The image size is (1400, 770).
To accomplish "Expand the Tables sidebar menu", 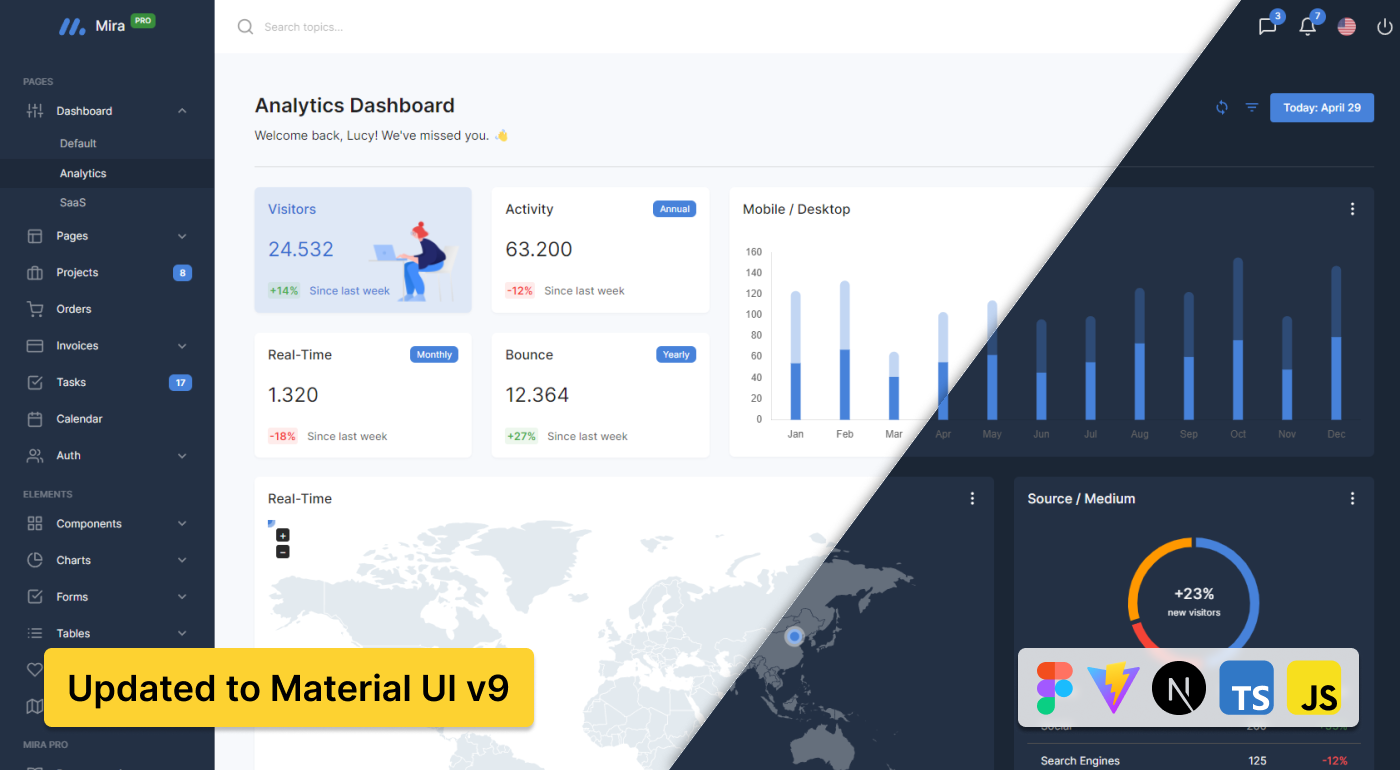I will click(x=182, y=634).
